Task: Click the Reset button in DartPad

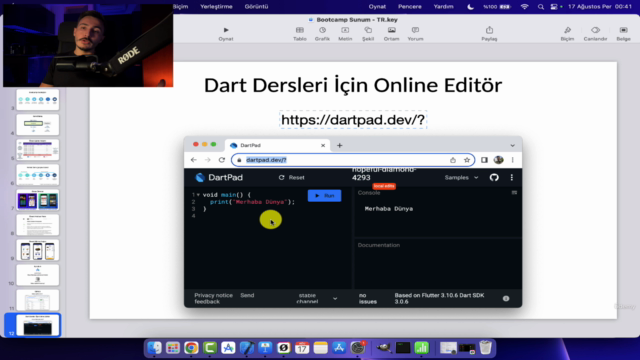Action: [291, 178]
